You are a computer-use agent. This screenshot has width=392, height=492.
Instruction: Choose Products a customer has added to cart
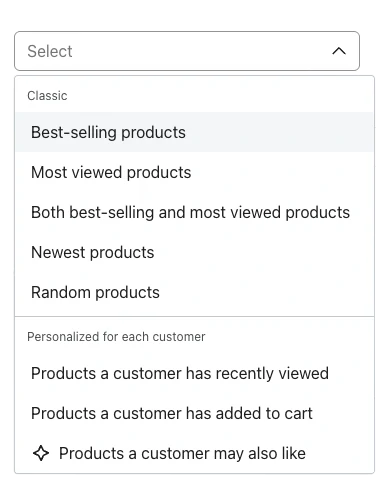tap(195, 413)
